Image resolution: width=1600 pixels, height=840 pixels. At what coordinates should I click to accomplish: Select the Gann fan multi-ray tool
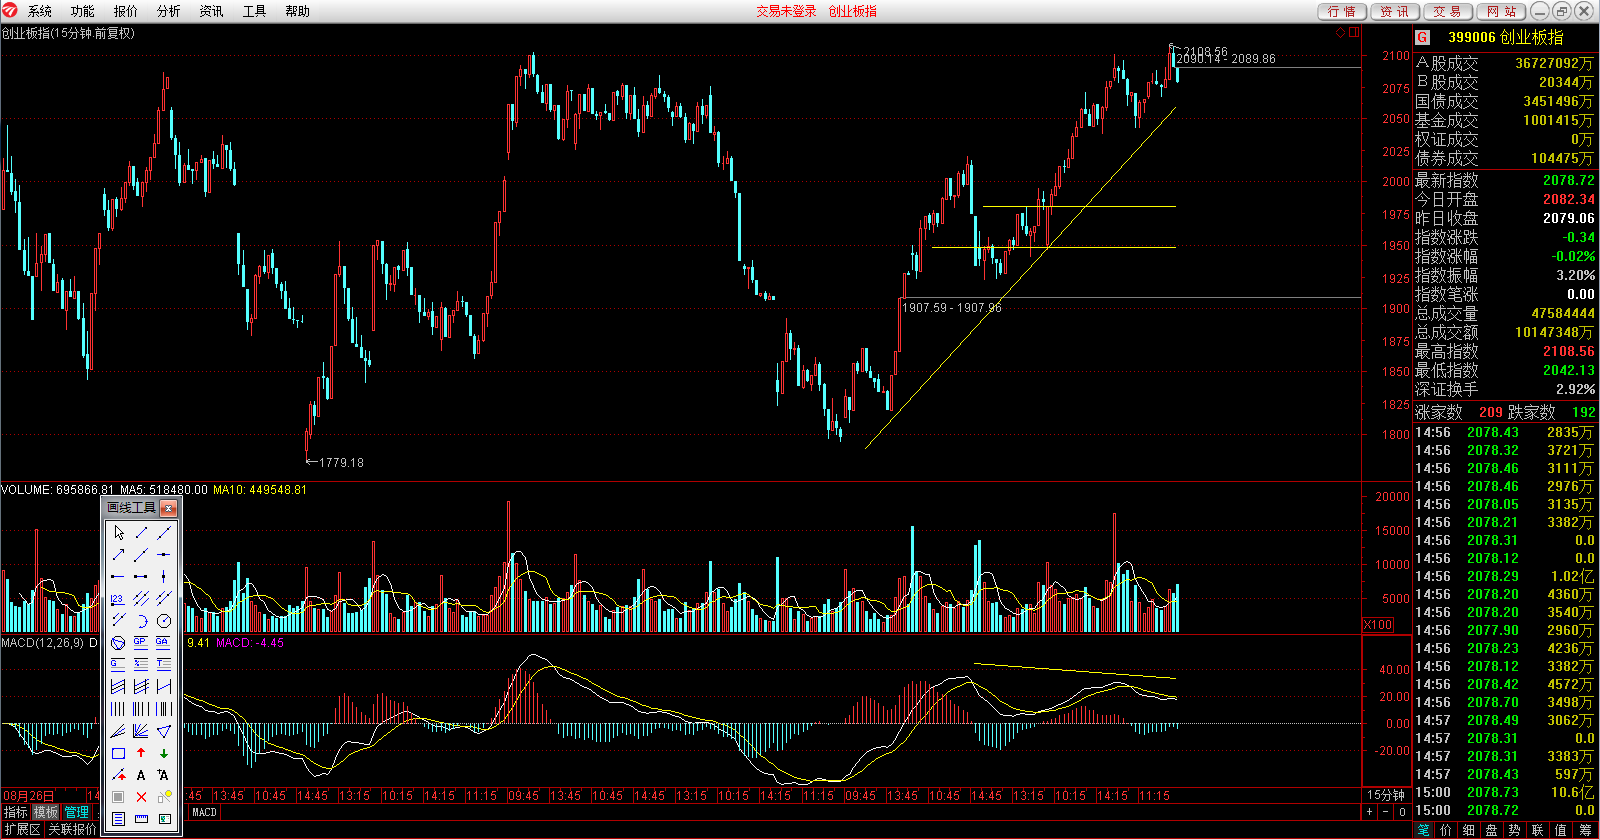[x=141, y=731]
